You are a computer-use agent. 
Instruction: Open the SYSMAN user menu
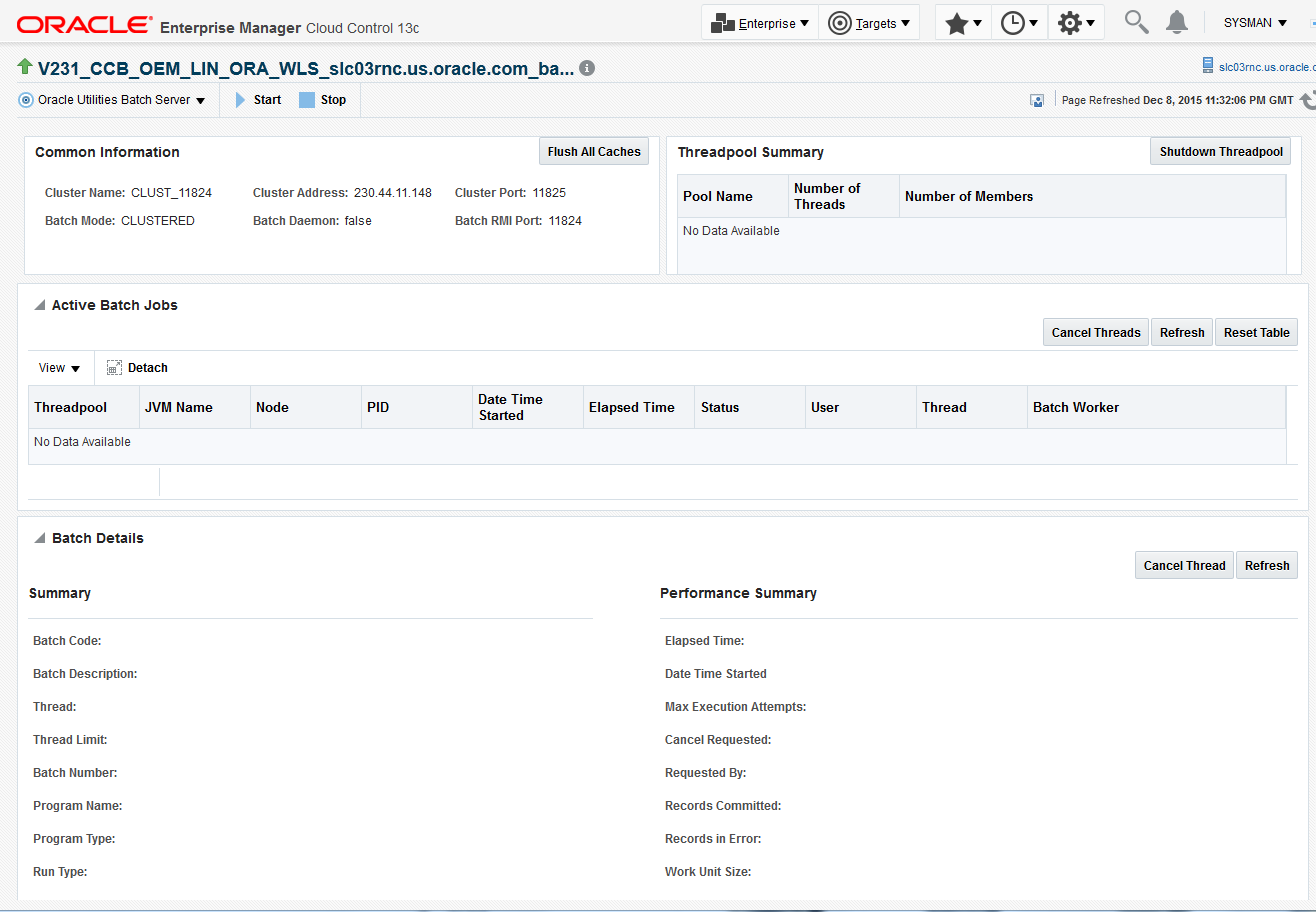[1255, 23]
